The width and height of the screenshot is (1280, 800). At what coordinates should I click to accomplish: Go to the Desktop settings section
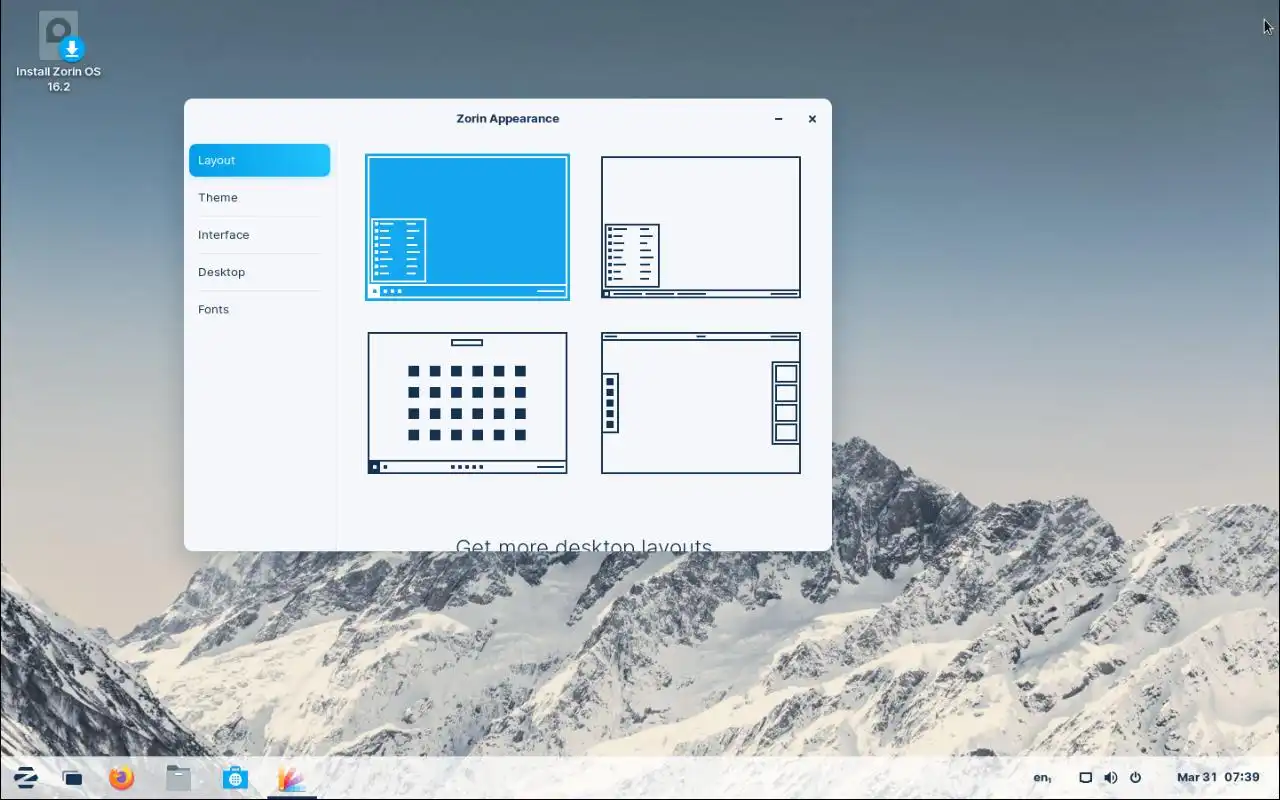click(x=259, y=272)
